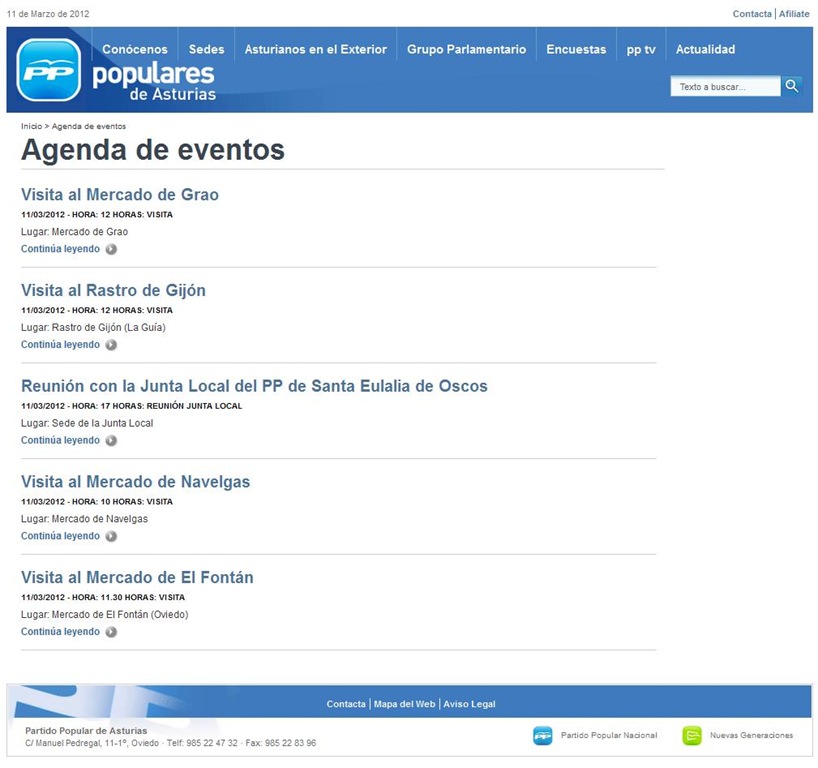
Task: Open the Encuestas menu item
Action: (x=576, y=50)
